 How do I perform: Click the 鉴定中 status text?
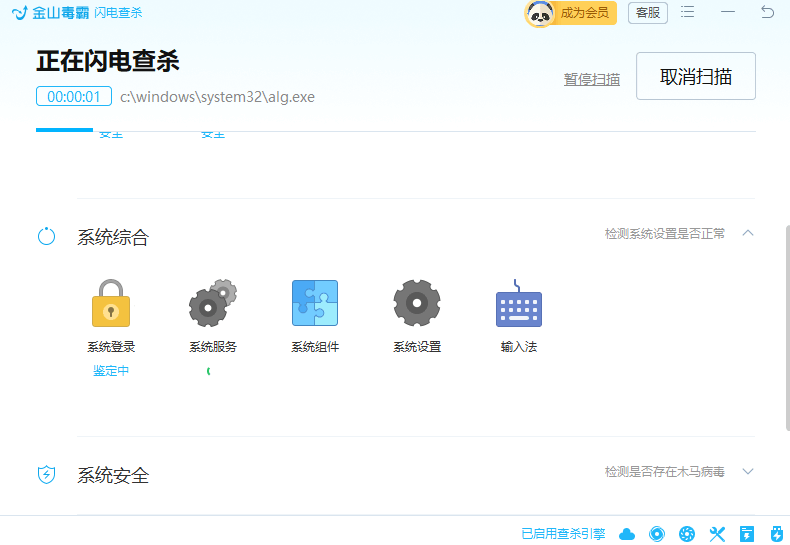point(111,371)
